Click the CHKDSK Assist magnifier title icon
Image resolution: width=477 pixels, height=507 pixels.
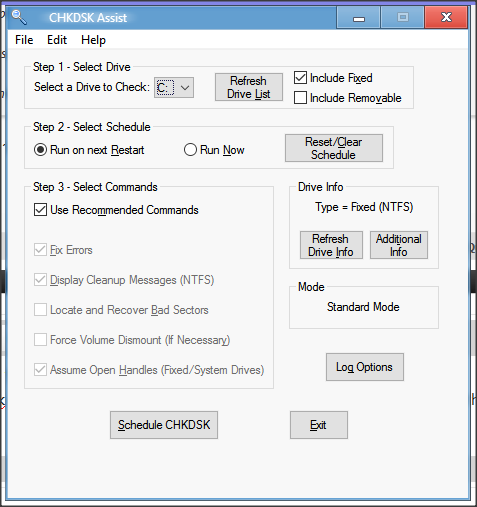[x=19, y=17]
